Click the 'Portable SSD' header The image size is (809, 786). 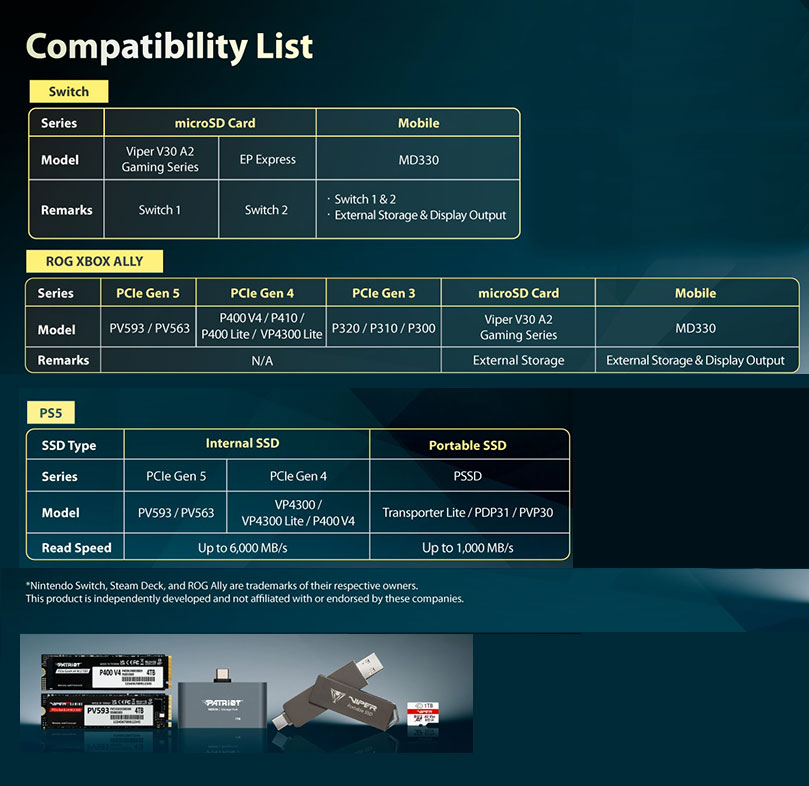(x=467, y=445)
